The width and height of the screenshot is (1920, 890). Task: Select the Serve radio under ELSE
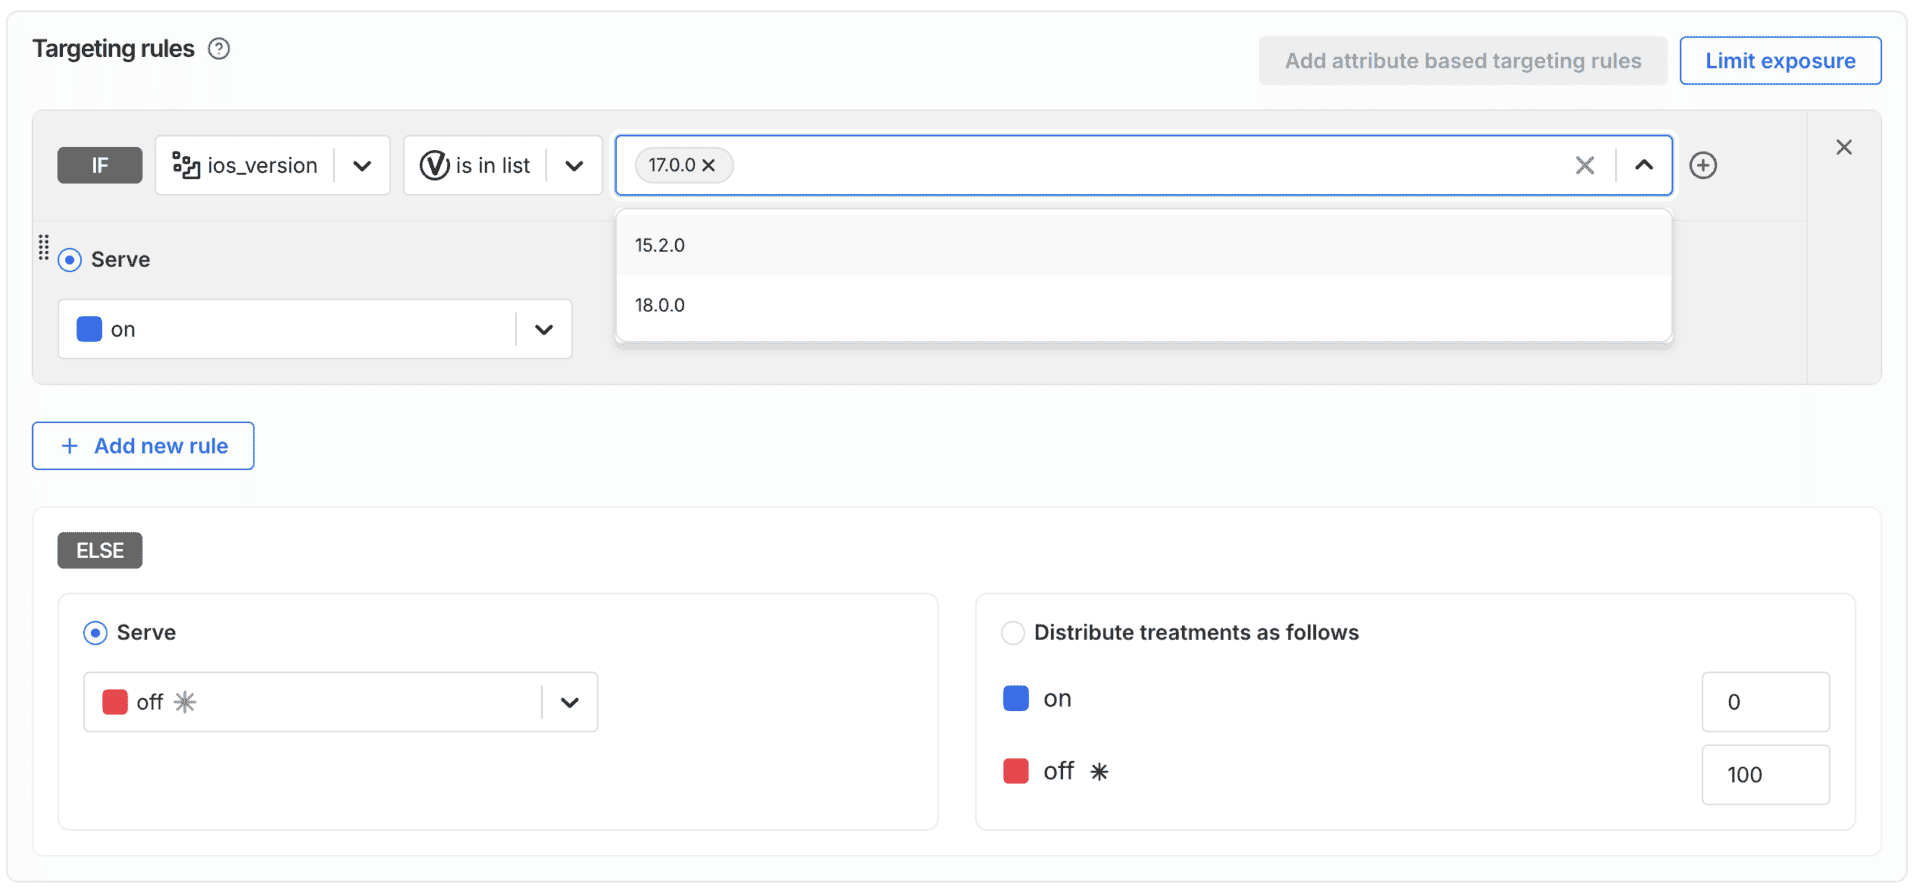click(95, 633)
